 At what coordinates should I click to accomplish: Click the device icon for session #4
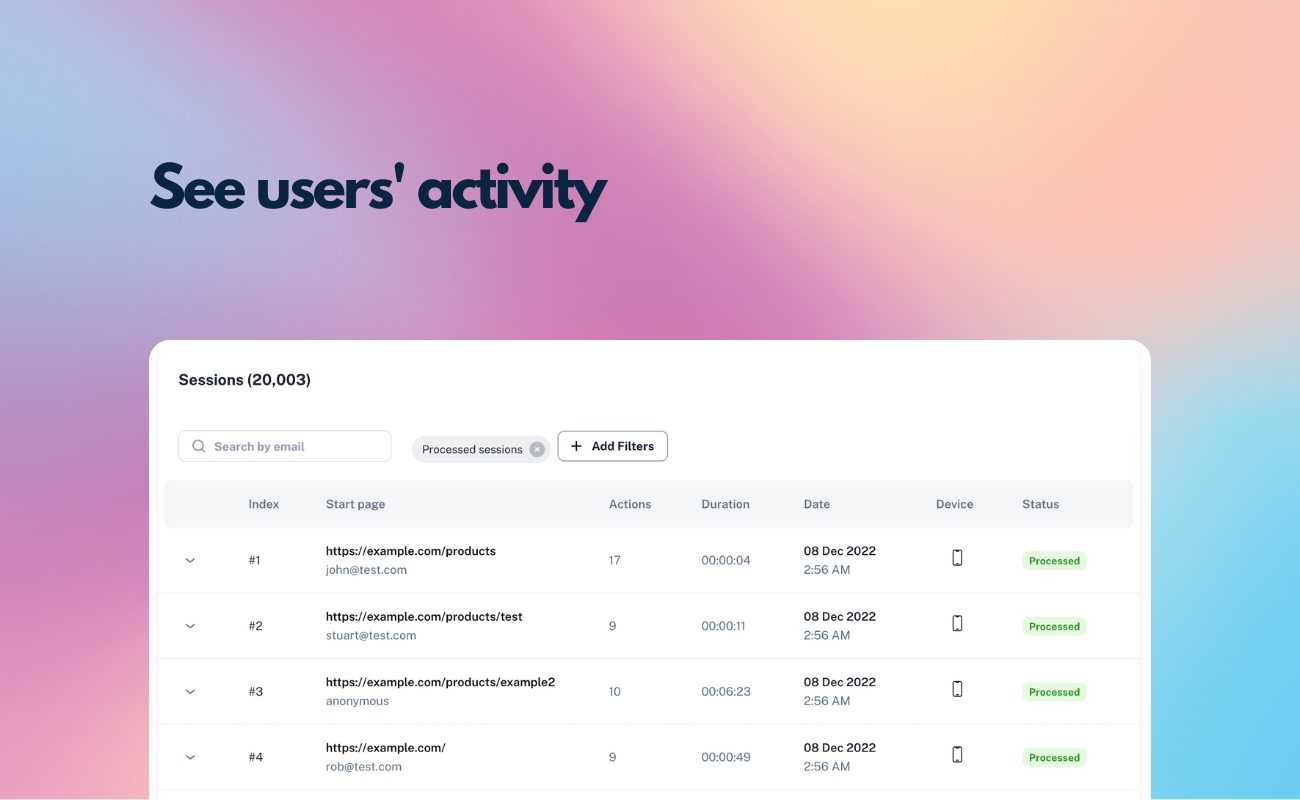tap(957, 755)
